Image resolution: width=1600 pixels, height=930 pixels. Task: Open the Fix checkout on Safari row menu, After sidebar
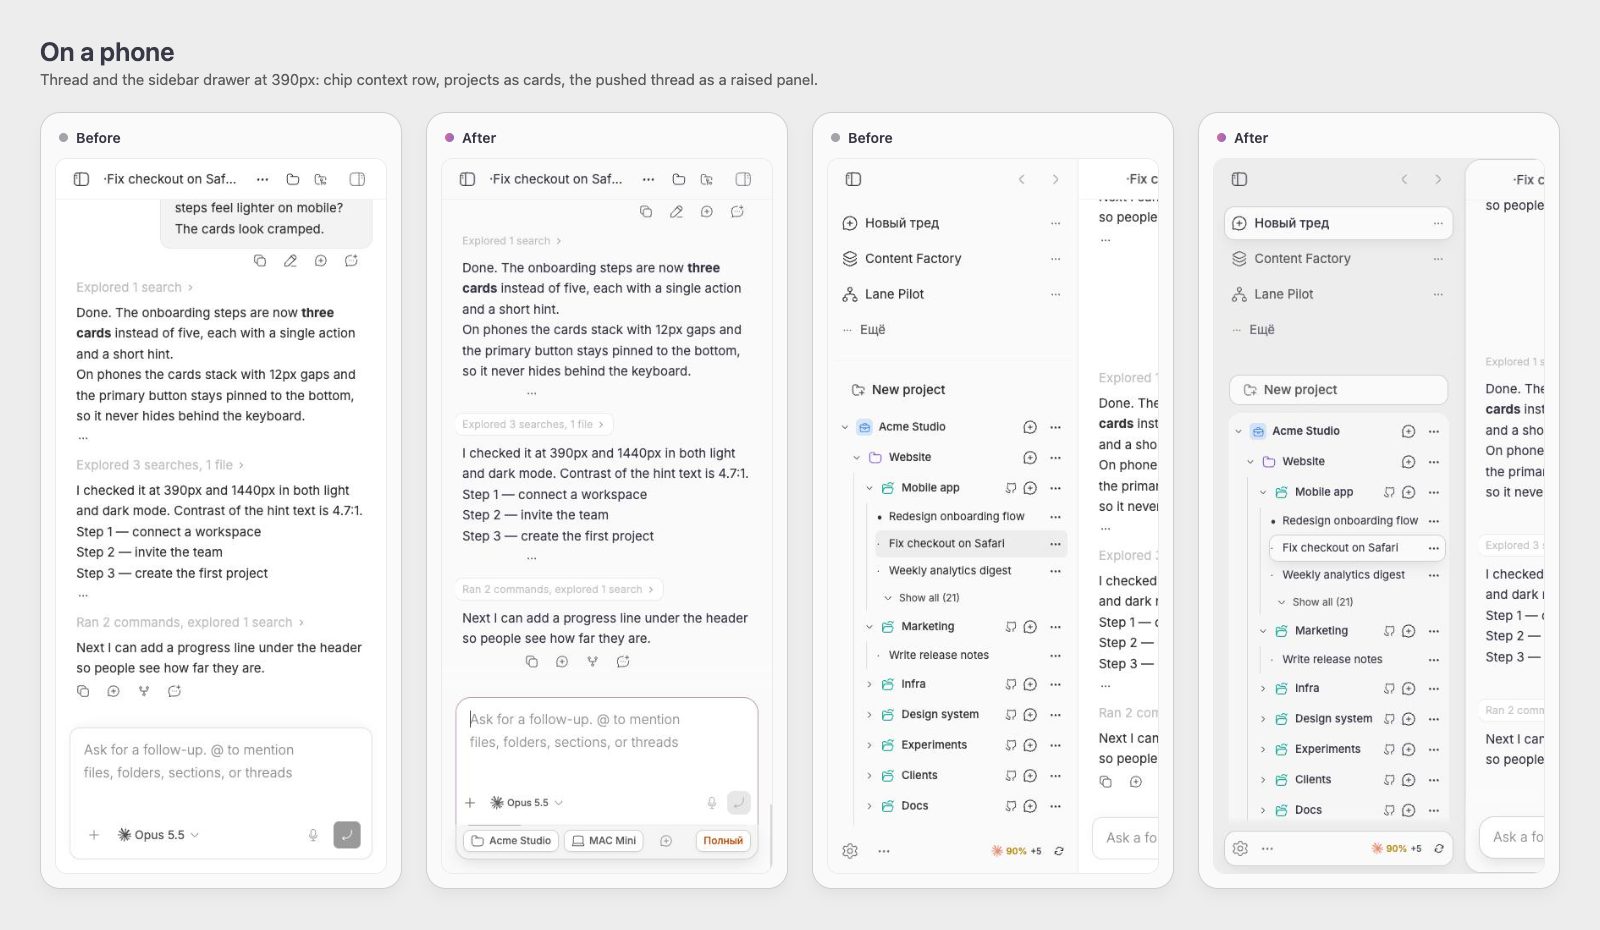[x=1434, y=548]
